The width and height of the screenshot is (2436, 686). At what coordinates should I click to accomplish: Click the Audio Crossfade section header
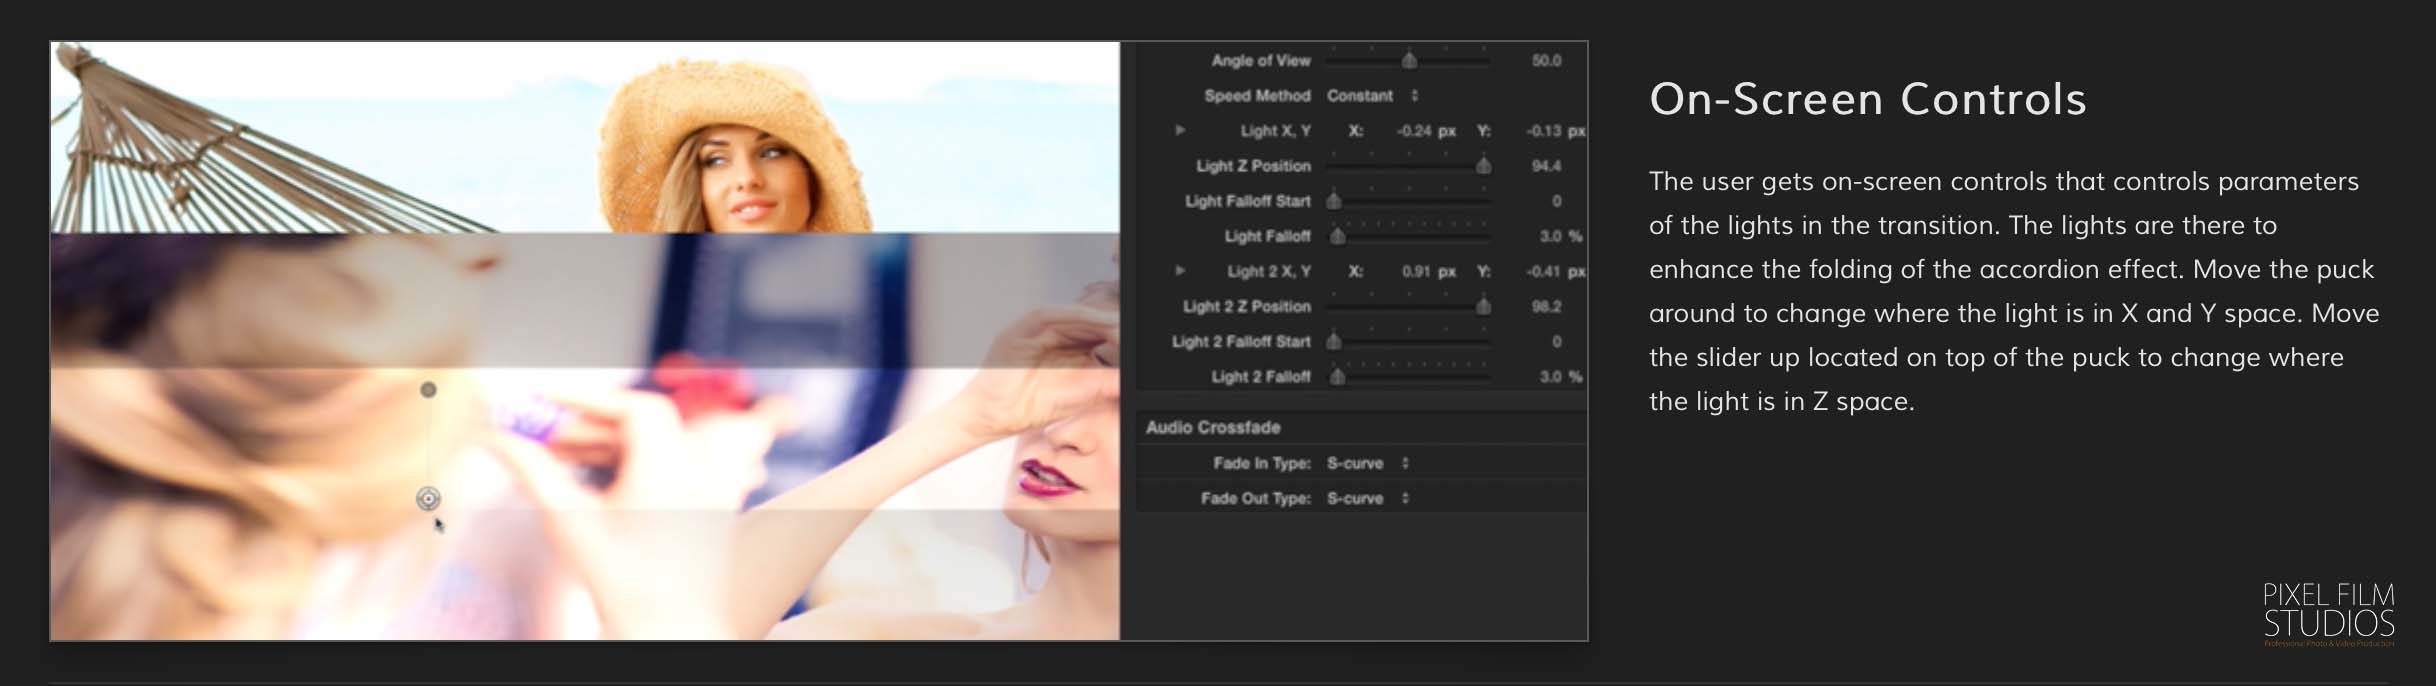click(1213, 427)
